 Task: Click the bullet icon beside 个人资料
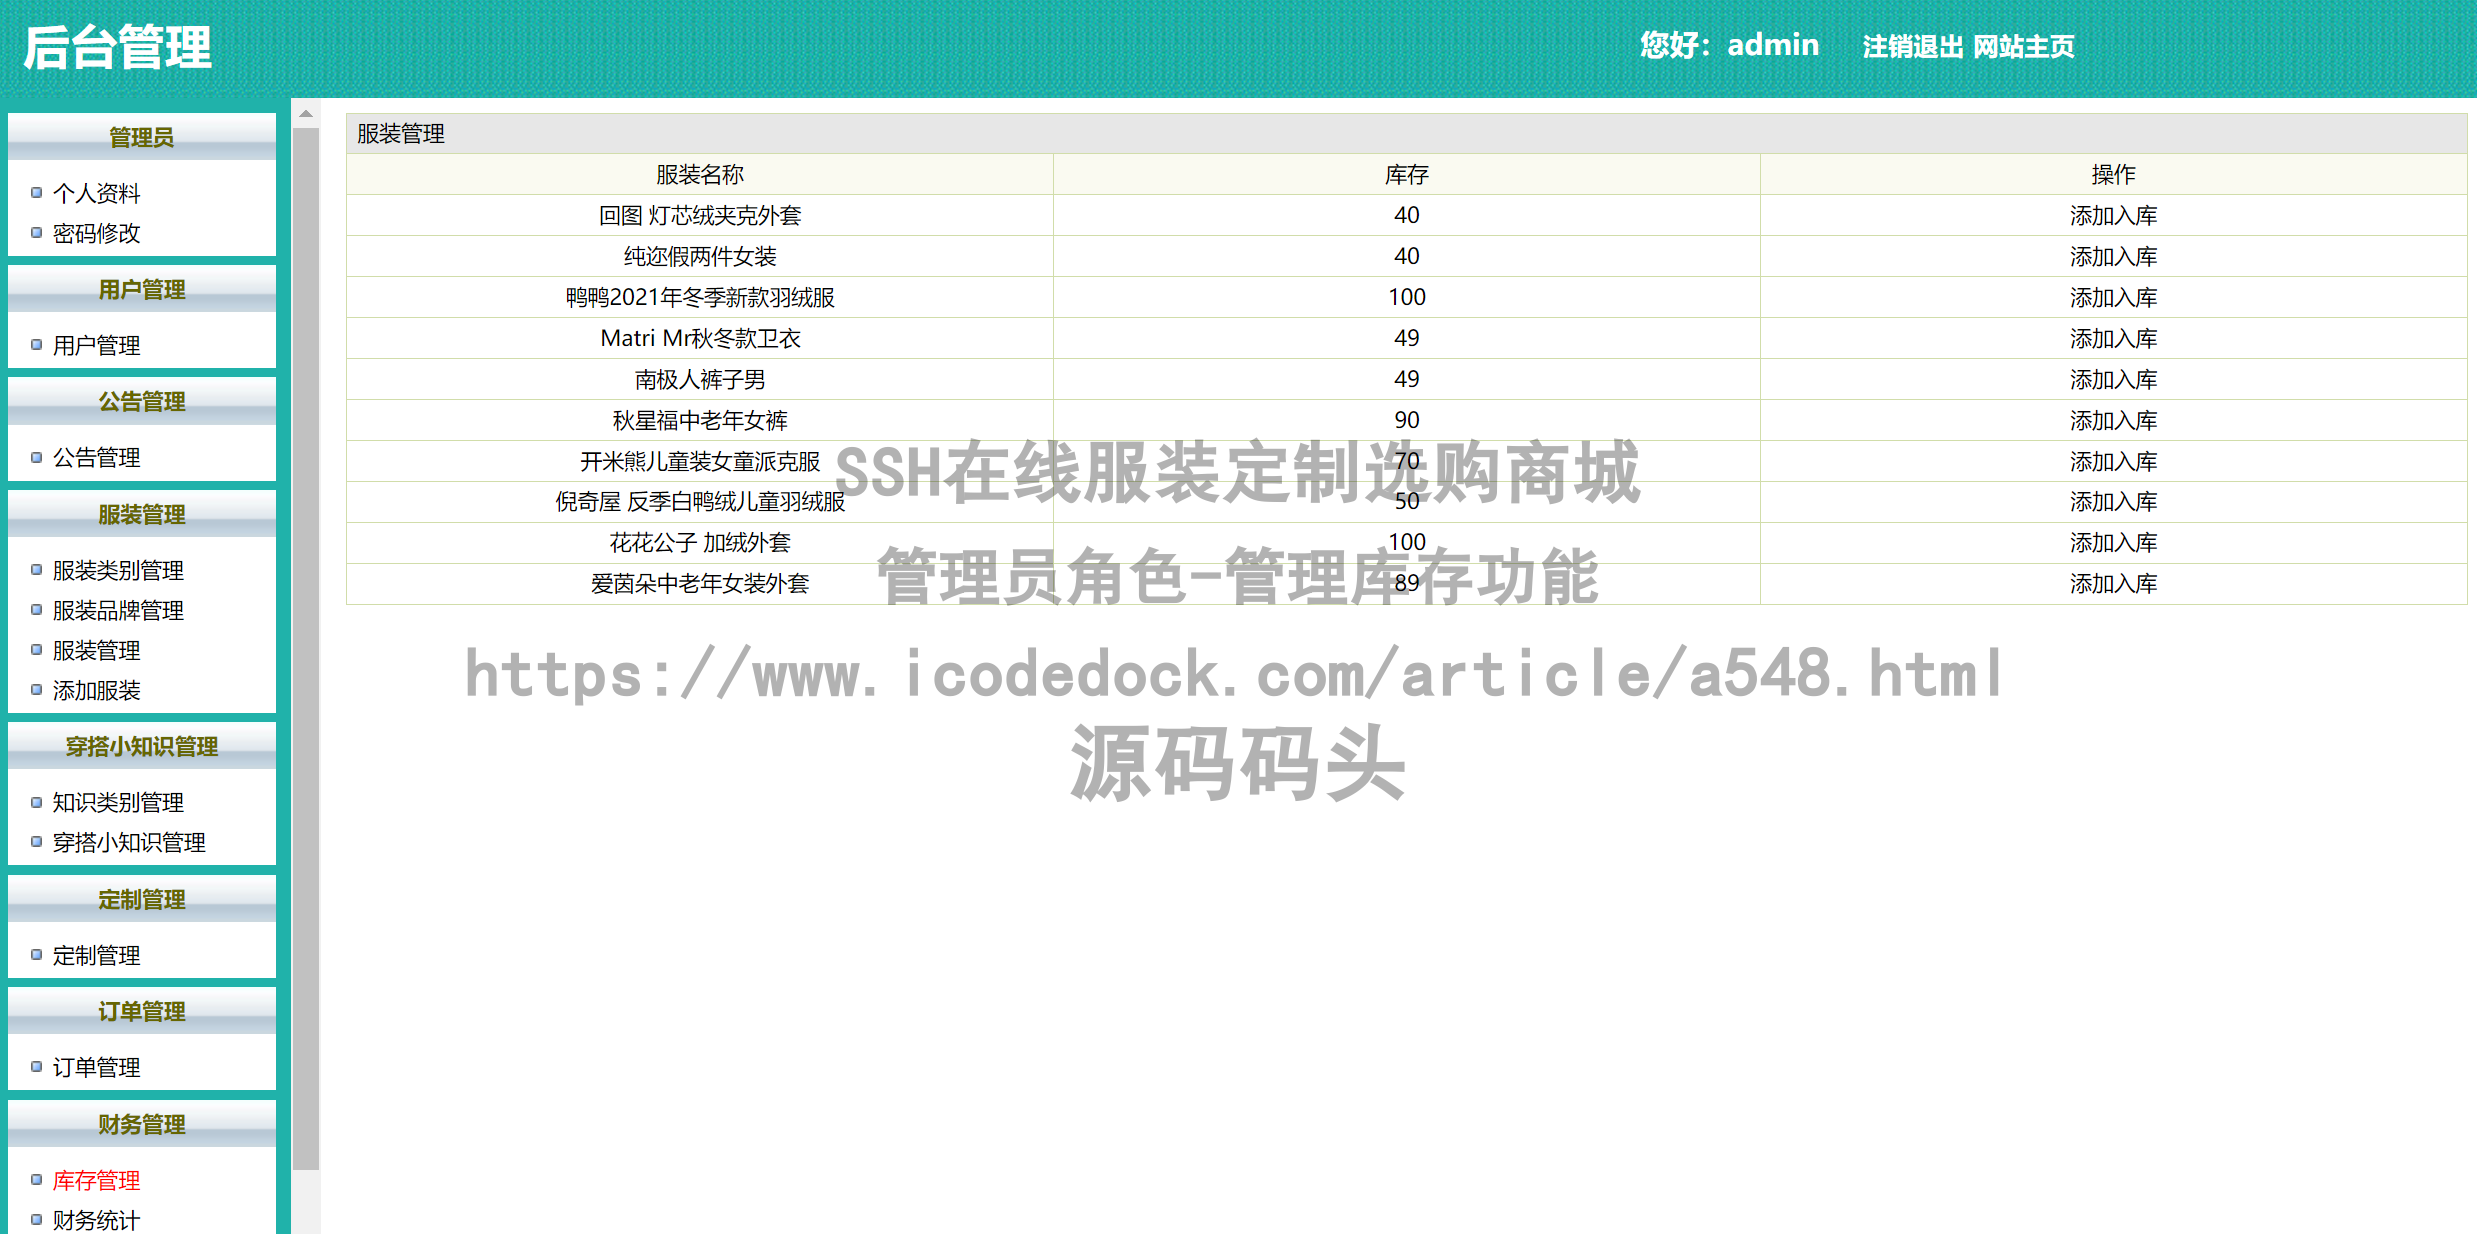37,193
